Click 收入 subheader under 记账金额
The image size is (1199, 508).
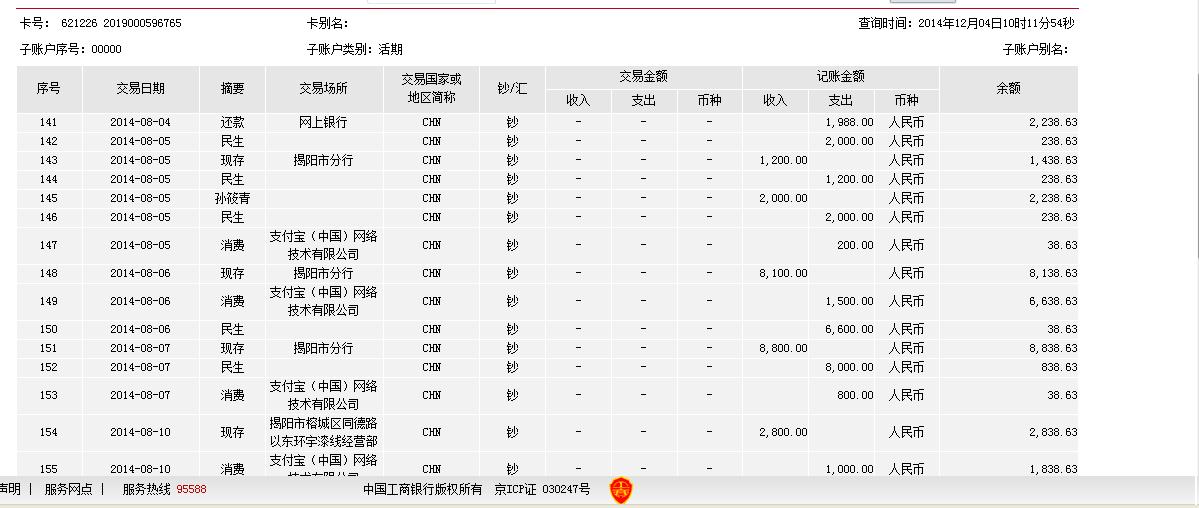tap(775, 101)
